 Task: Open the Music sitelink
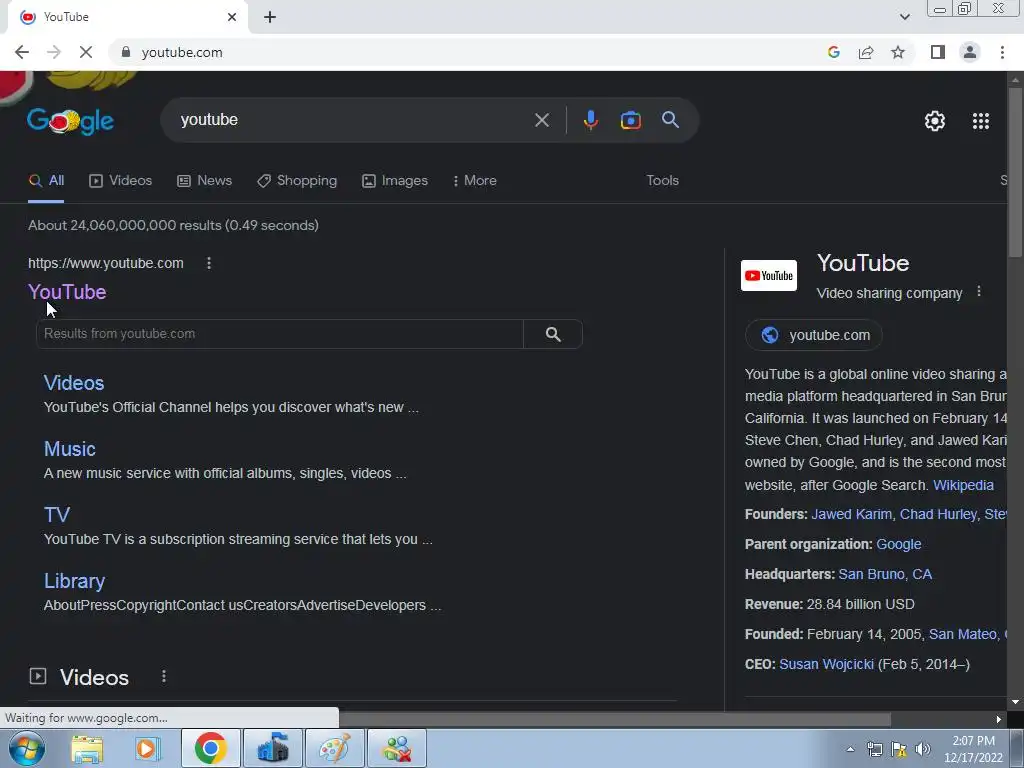click(x=70, y=449)
